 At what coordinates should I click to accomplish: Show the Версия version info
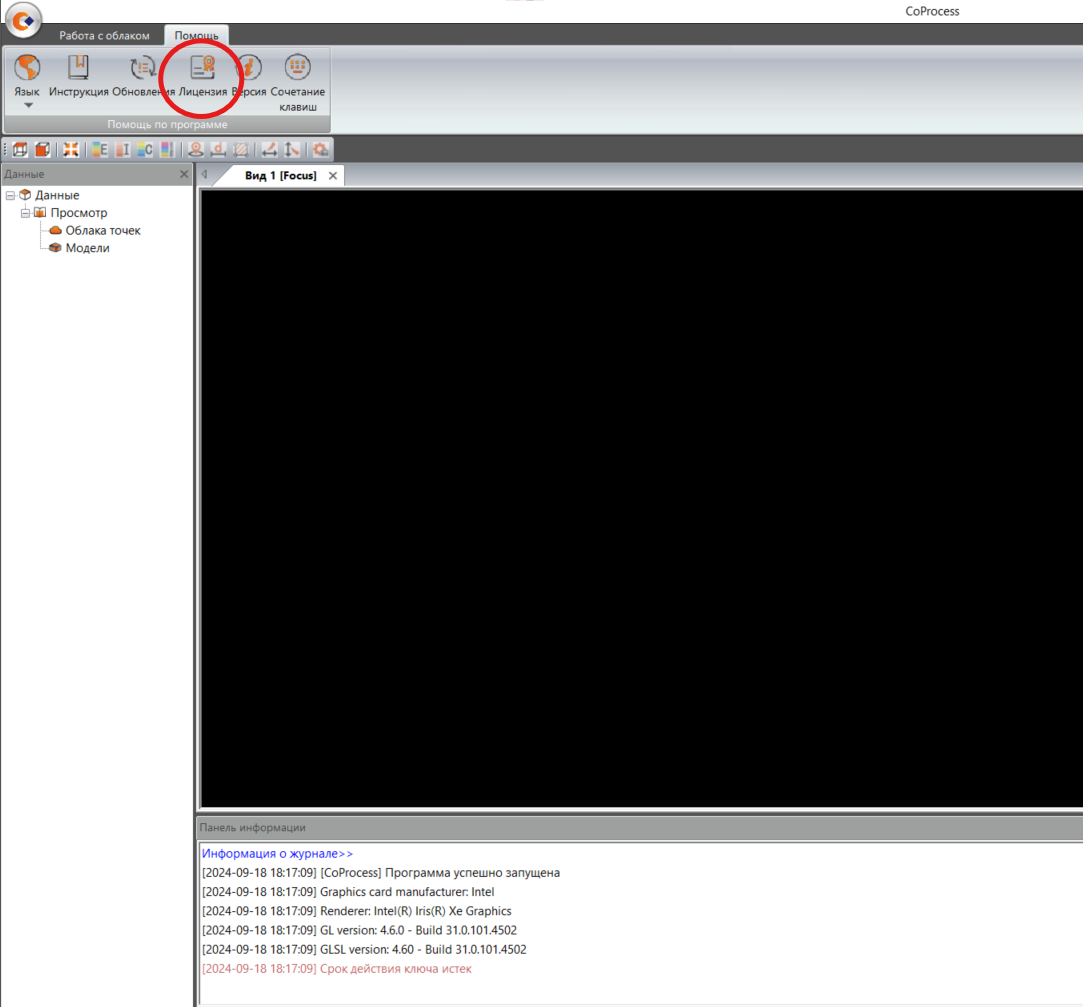click(249, 76)
